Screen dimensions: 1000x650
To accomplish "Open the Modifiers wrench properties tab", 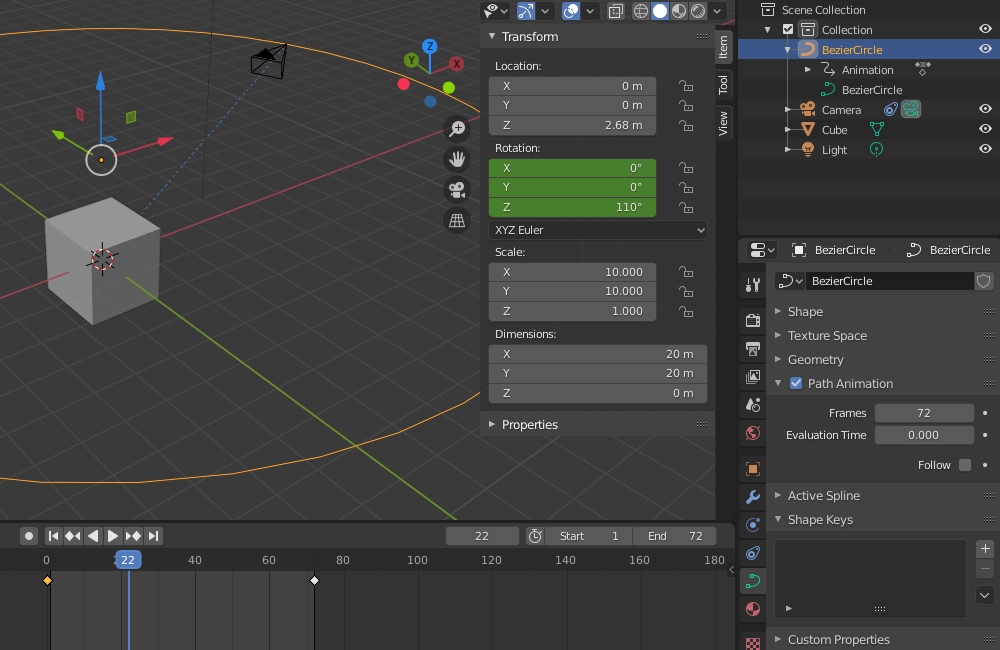I will pos(753,496).
